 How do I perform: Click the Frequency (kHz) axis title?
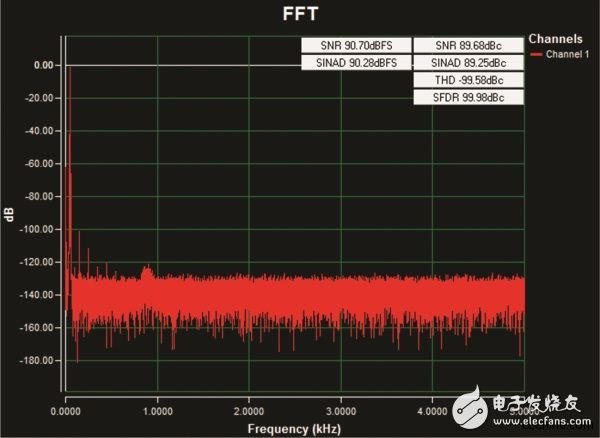point(295,426)
